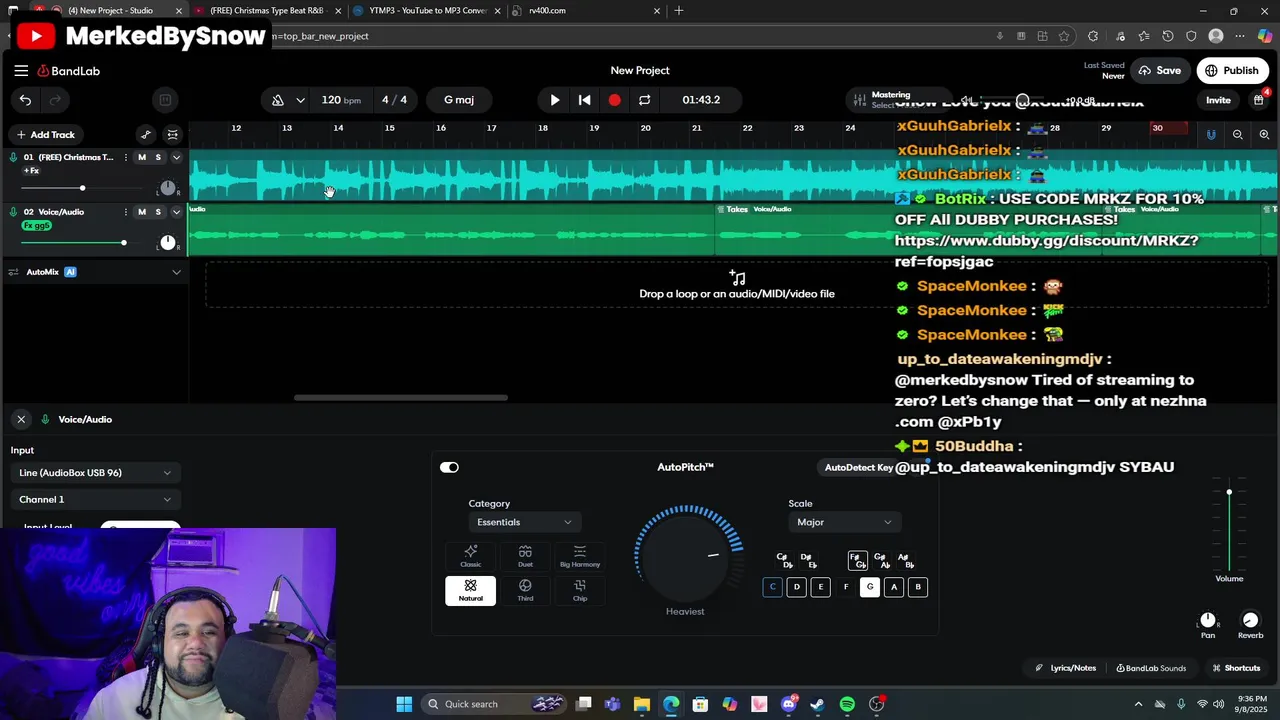Select the Duet AutoPitch preset
This screenshot has width=1280, height=720.
click(x=525, y=556)
